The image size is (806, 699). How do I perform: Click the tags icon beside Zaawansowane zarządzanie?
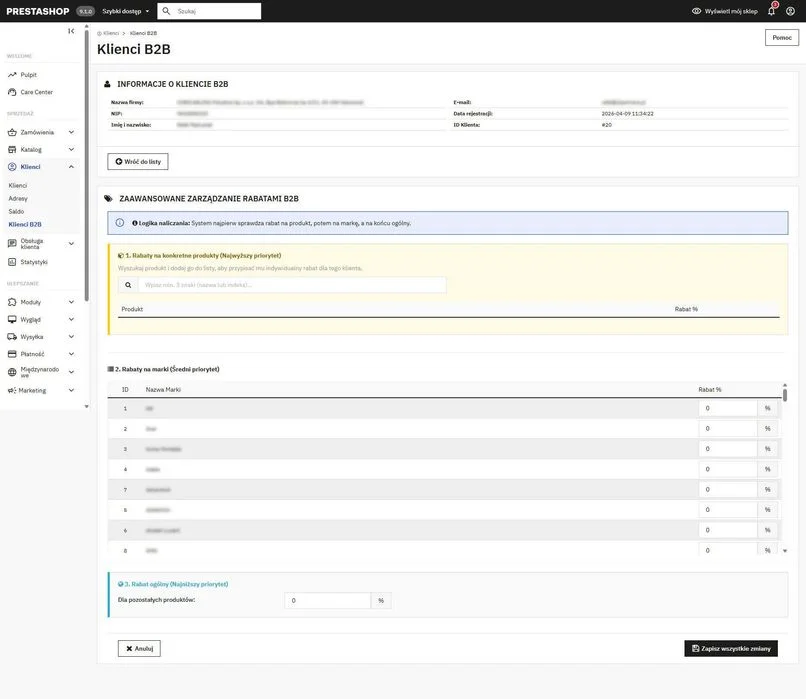pos(108,198)
